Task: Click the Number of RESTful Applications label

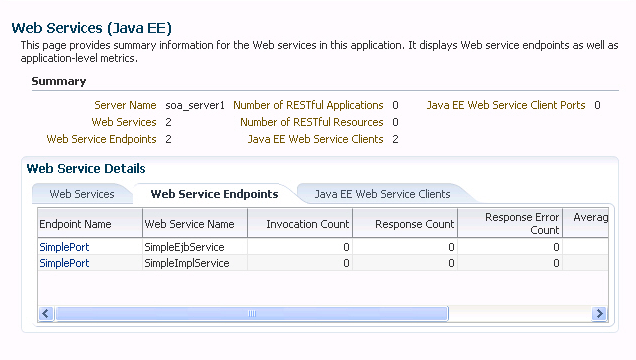Action: tap(308, 105)
